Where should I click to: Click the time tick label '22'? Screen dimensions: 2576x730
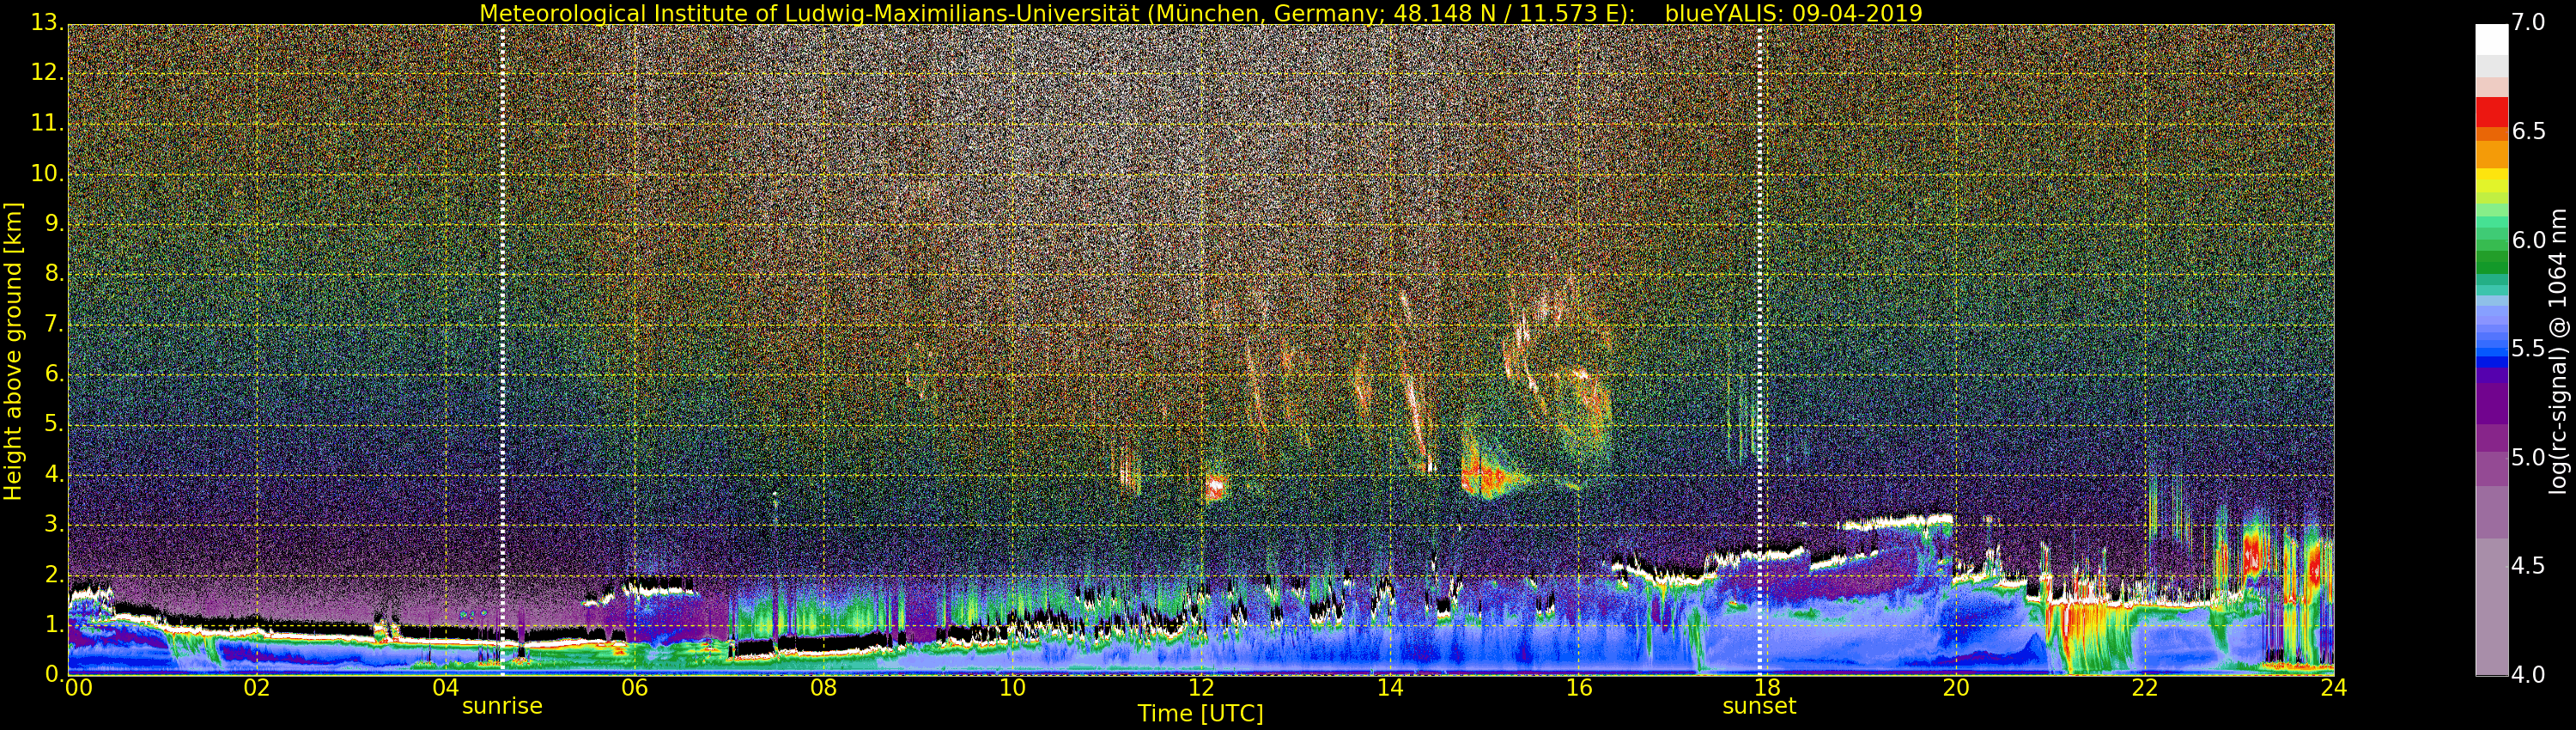[2145, 687]
